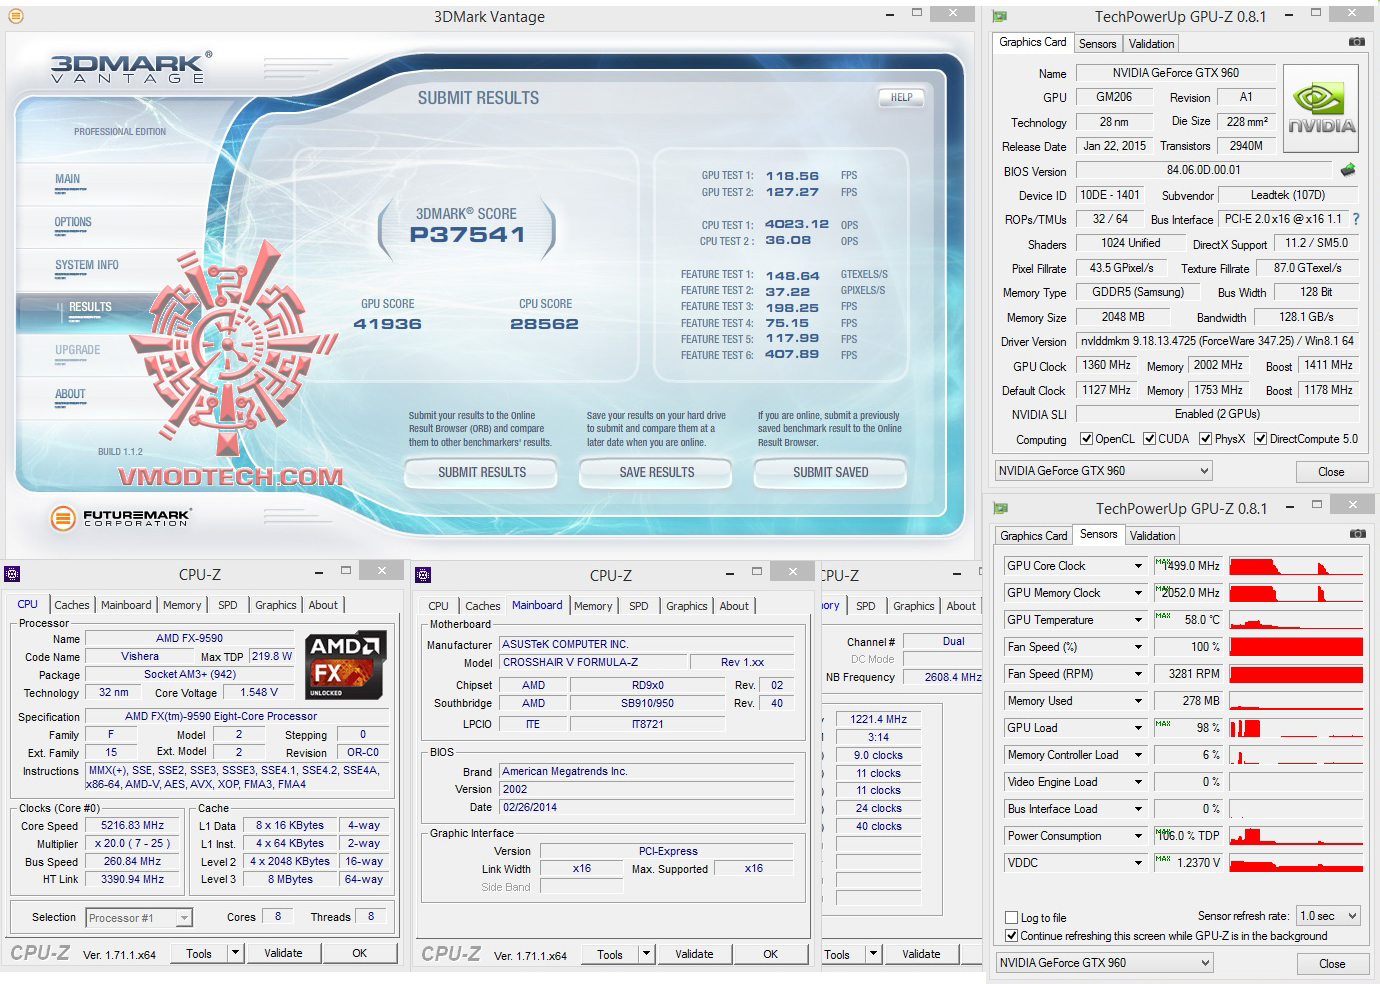Open the Fan Speed (RPM) sensor dropdown

pos(1138,674)
